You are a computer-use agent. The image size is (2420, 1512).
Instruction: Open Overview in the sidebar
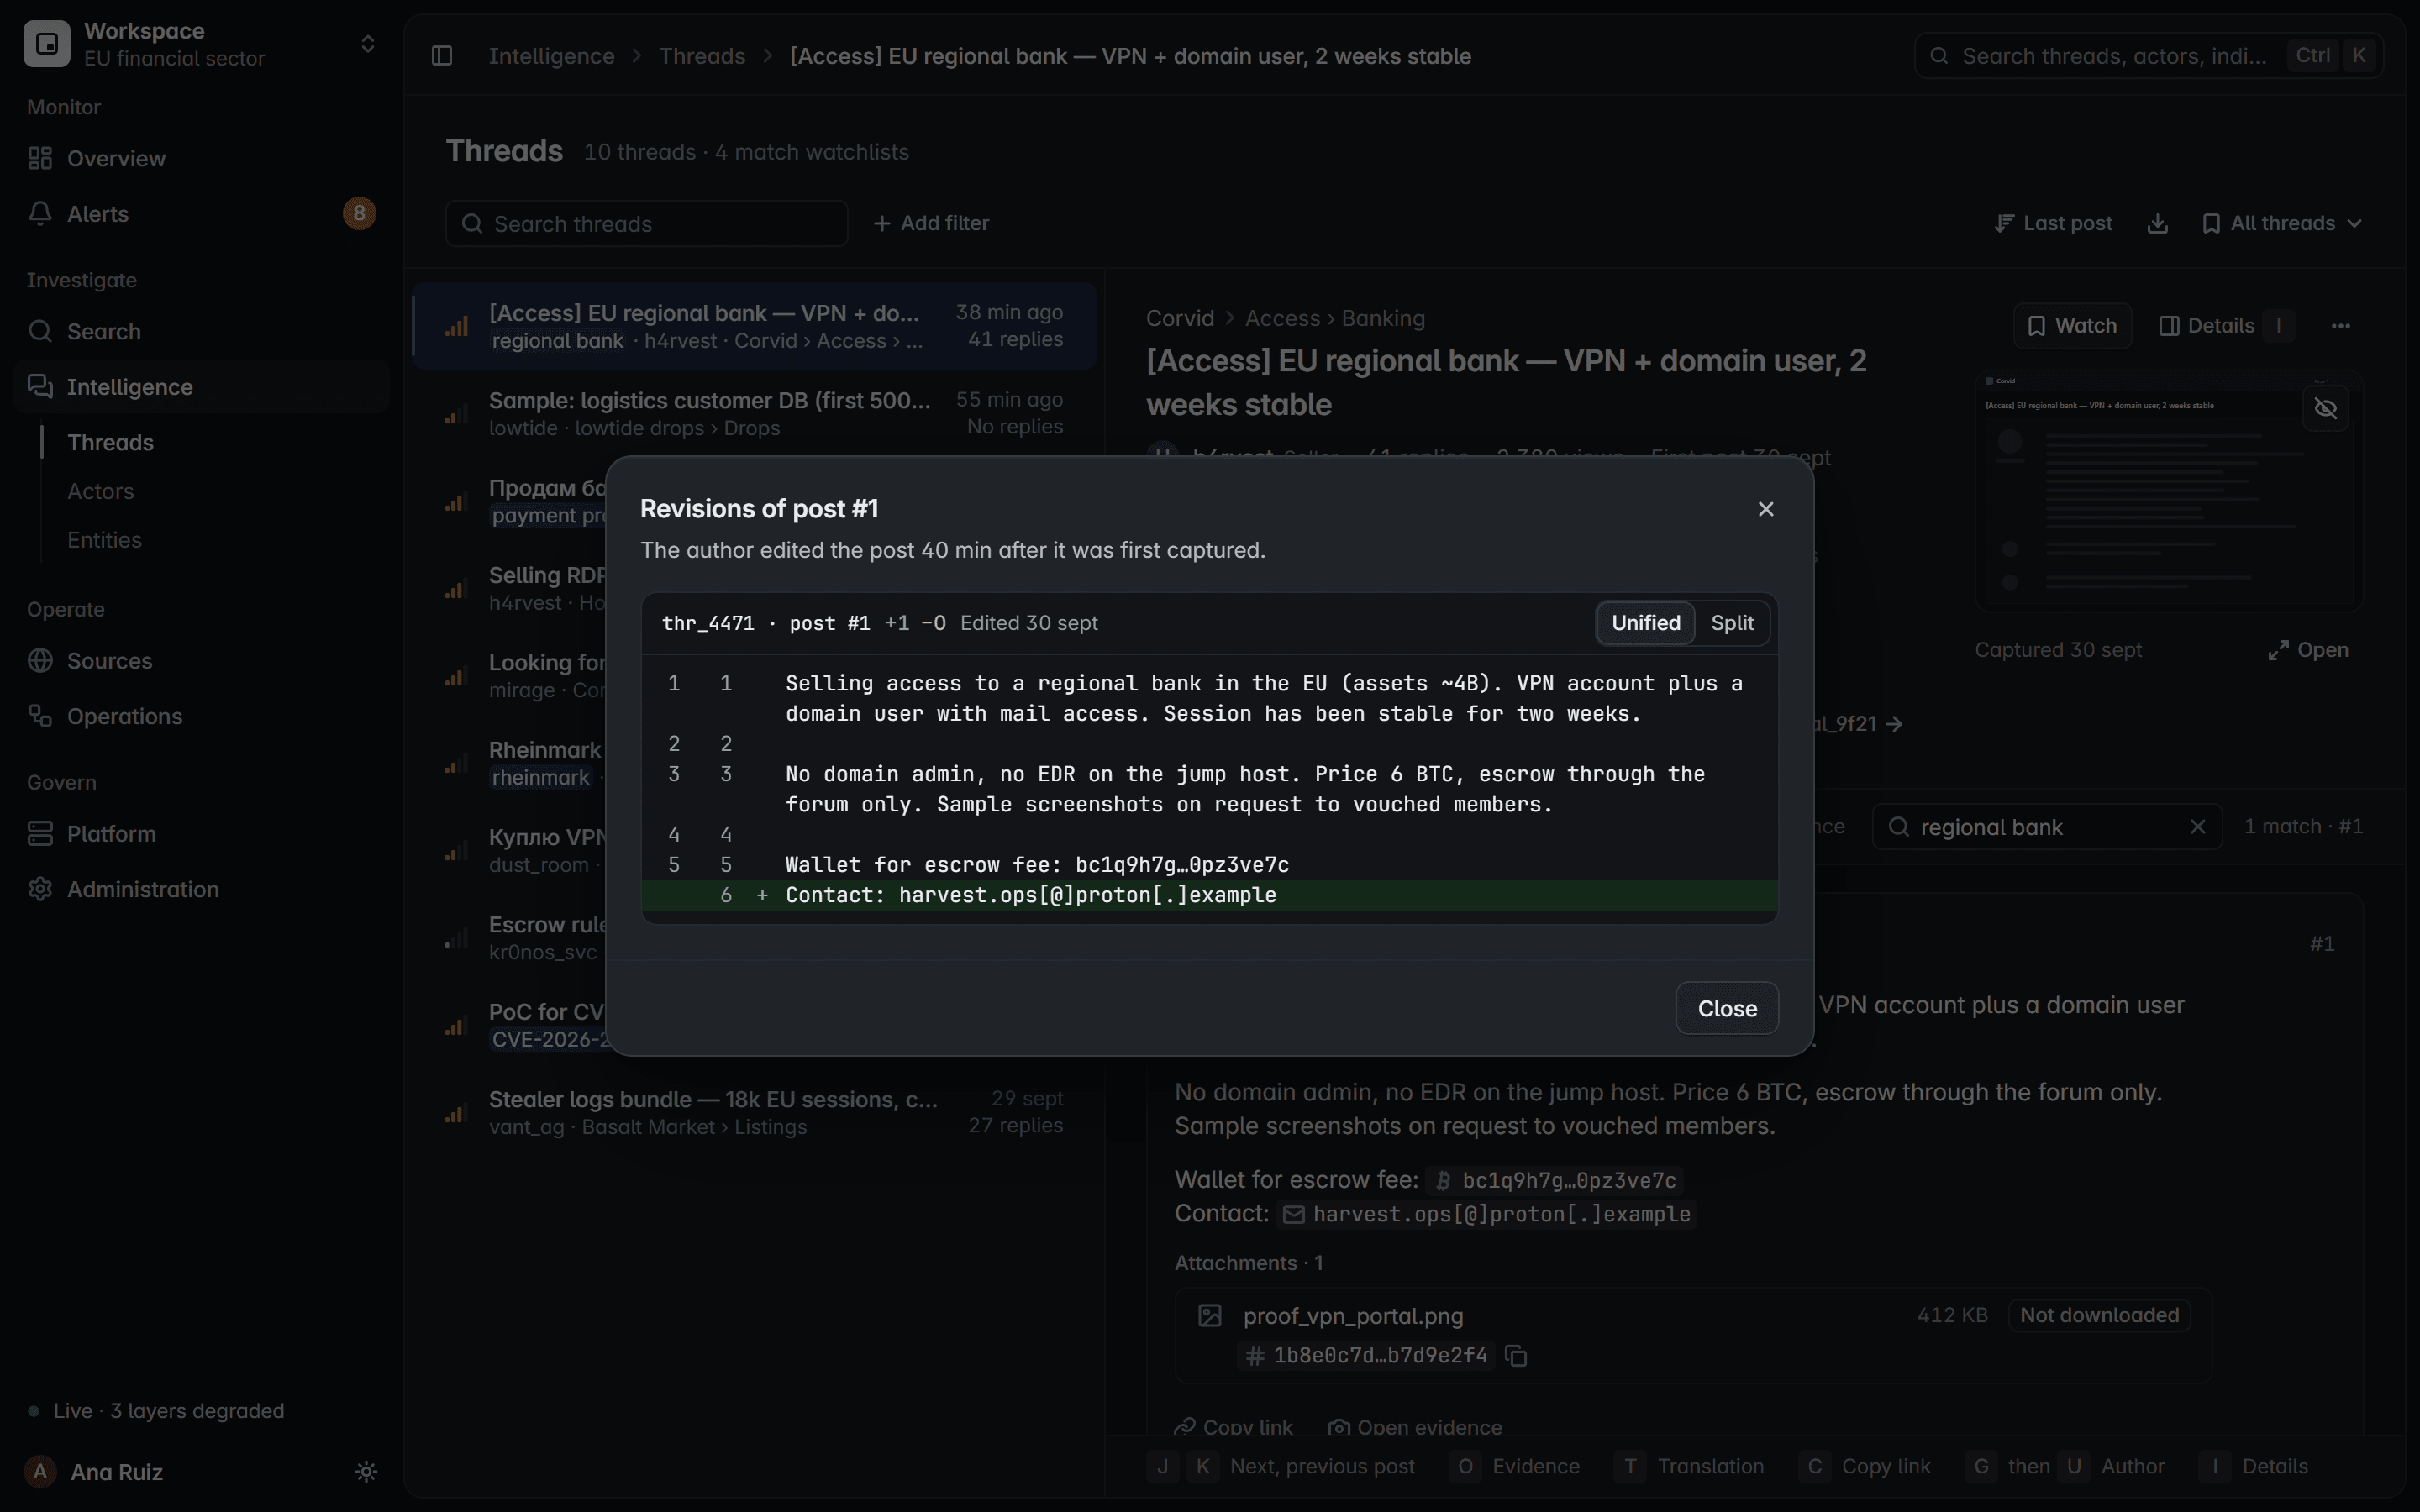click(x=201, y=158)
